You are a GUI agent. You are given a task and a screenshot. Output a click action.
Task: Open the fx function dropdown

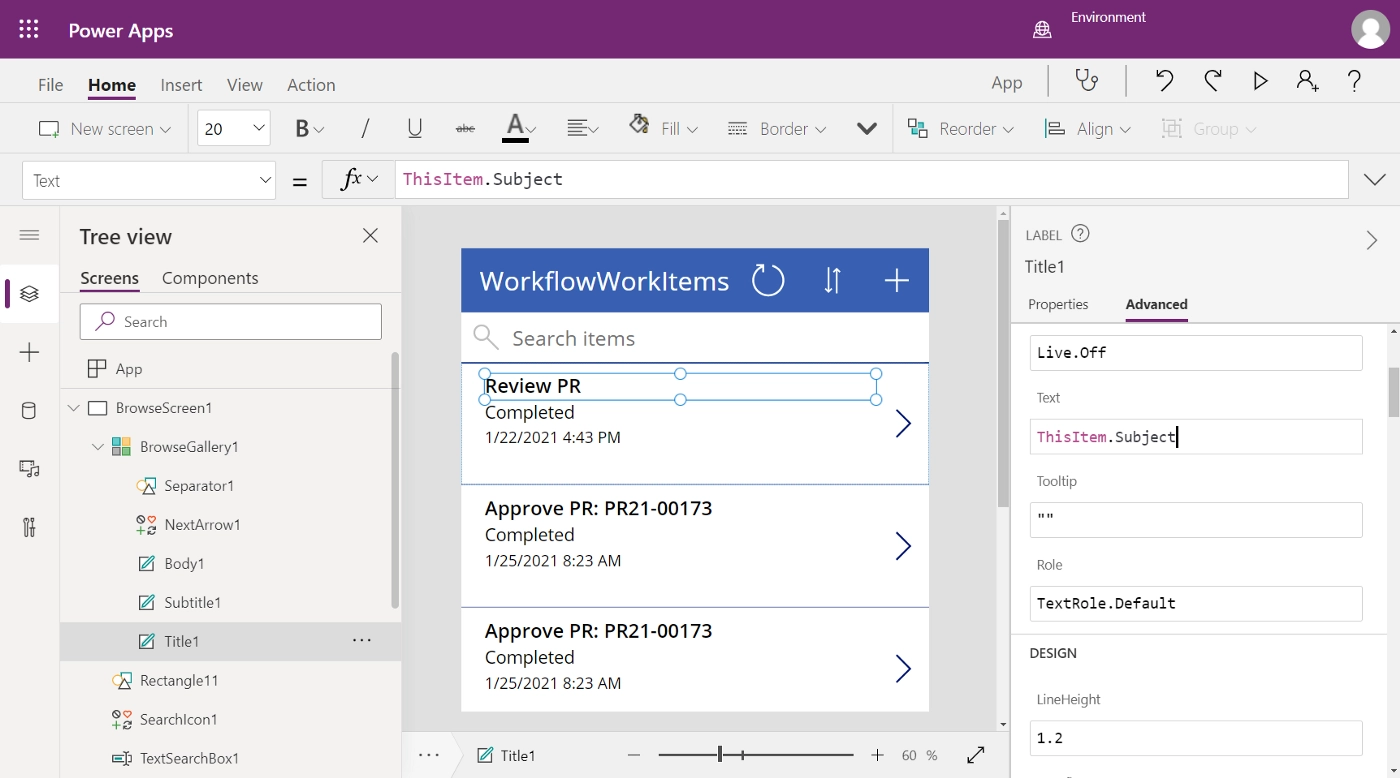tap(359, 180)
